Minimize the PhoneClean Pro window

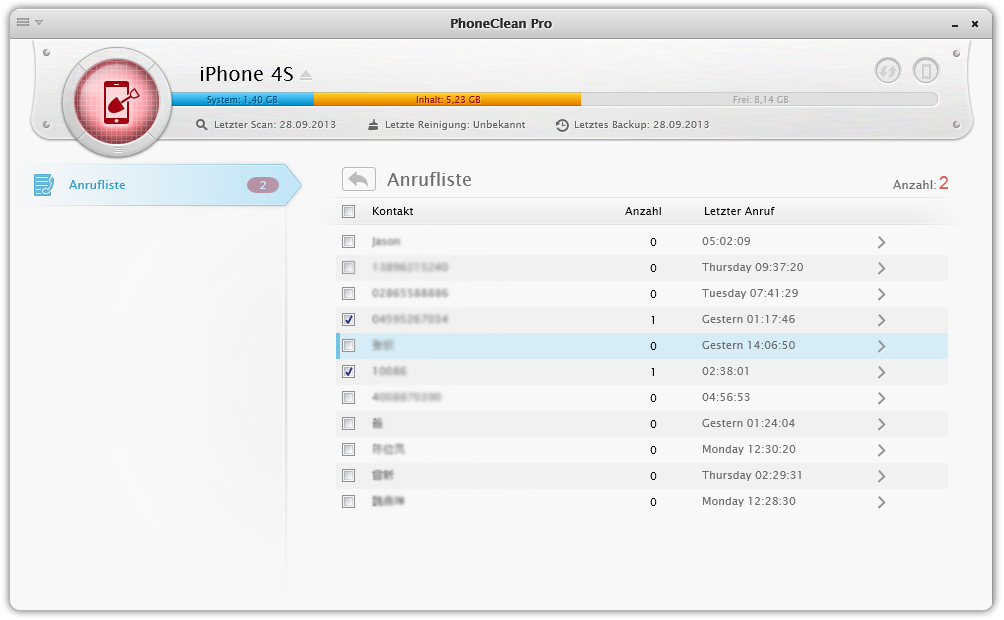pos(955,24)
